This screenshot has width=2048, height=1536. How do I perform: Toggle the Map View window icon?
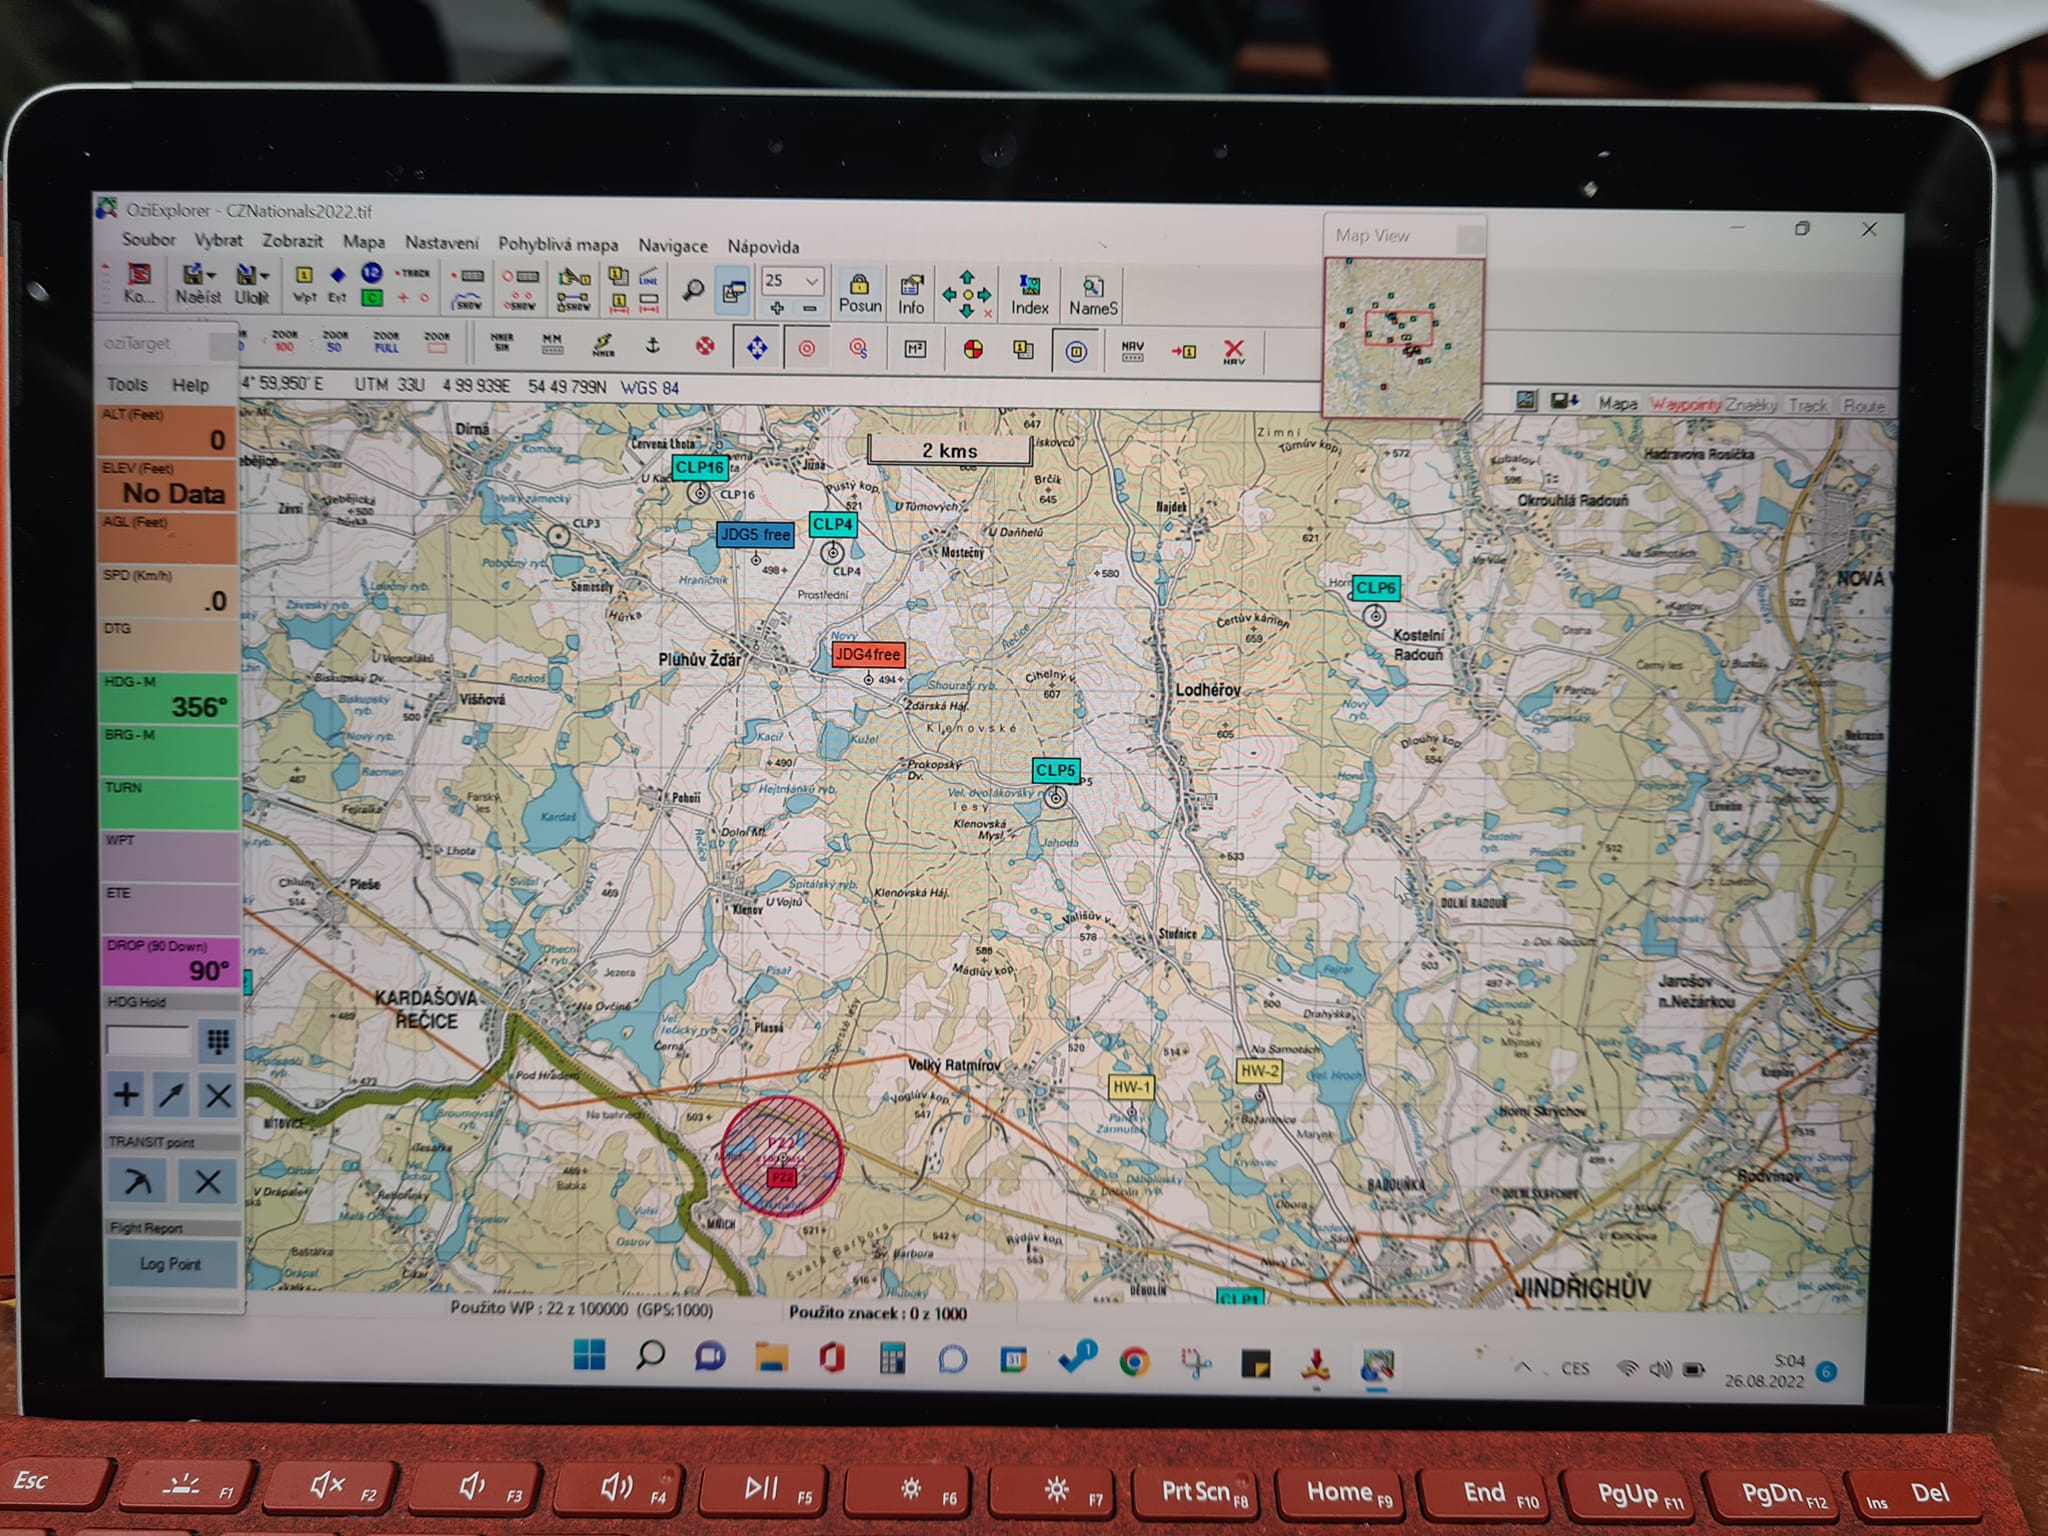point(733,291)
